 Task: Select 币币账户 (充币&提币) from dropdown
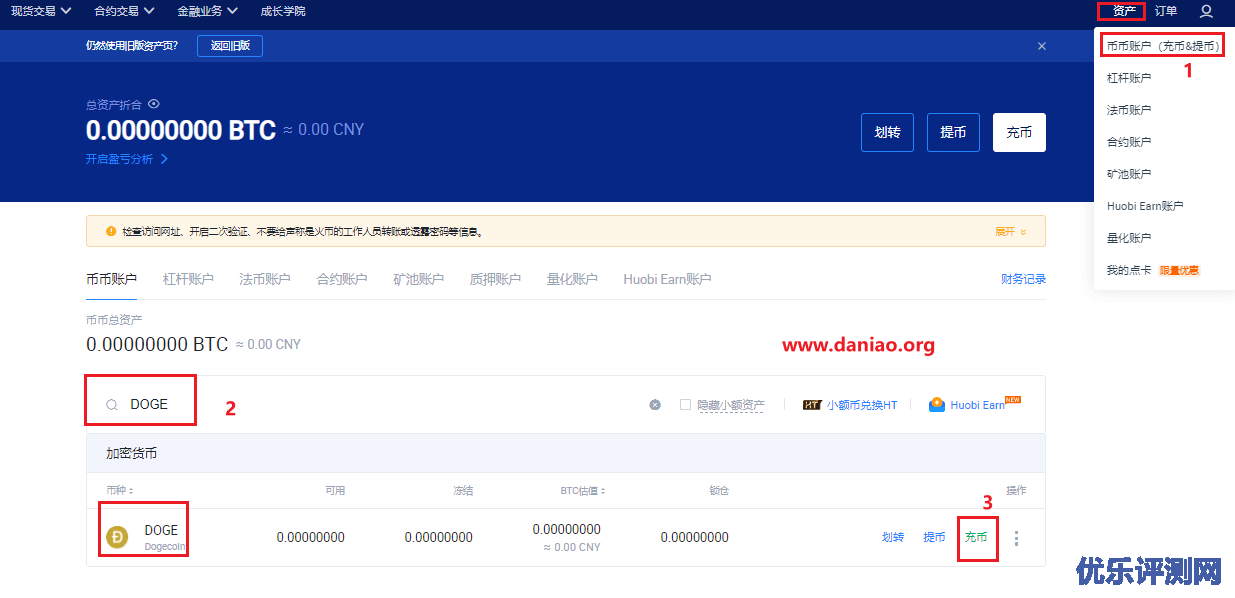1161,46
